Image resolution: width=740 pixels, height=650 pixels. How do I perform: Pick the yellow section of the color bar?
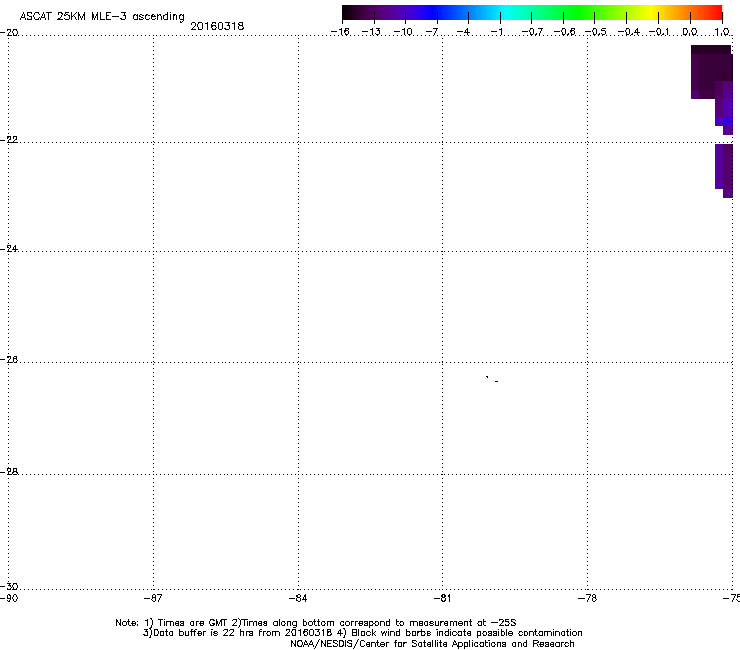(x=649, y=12)
